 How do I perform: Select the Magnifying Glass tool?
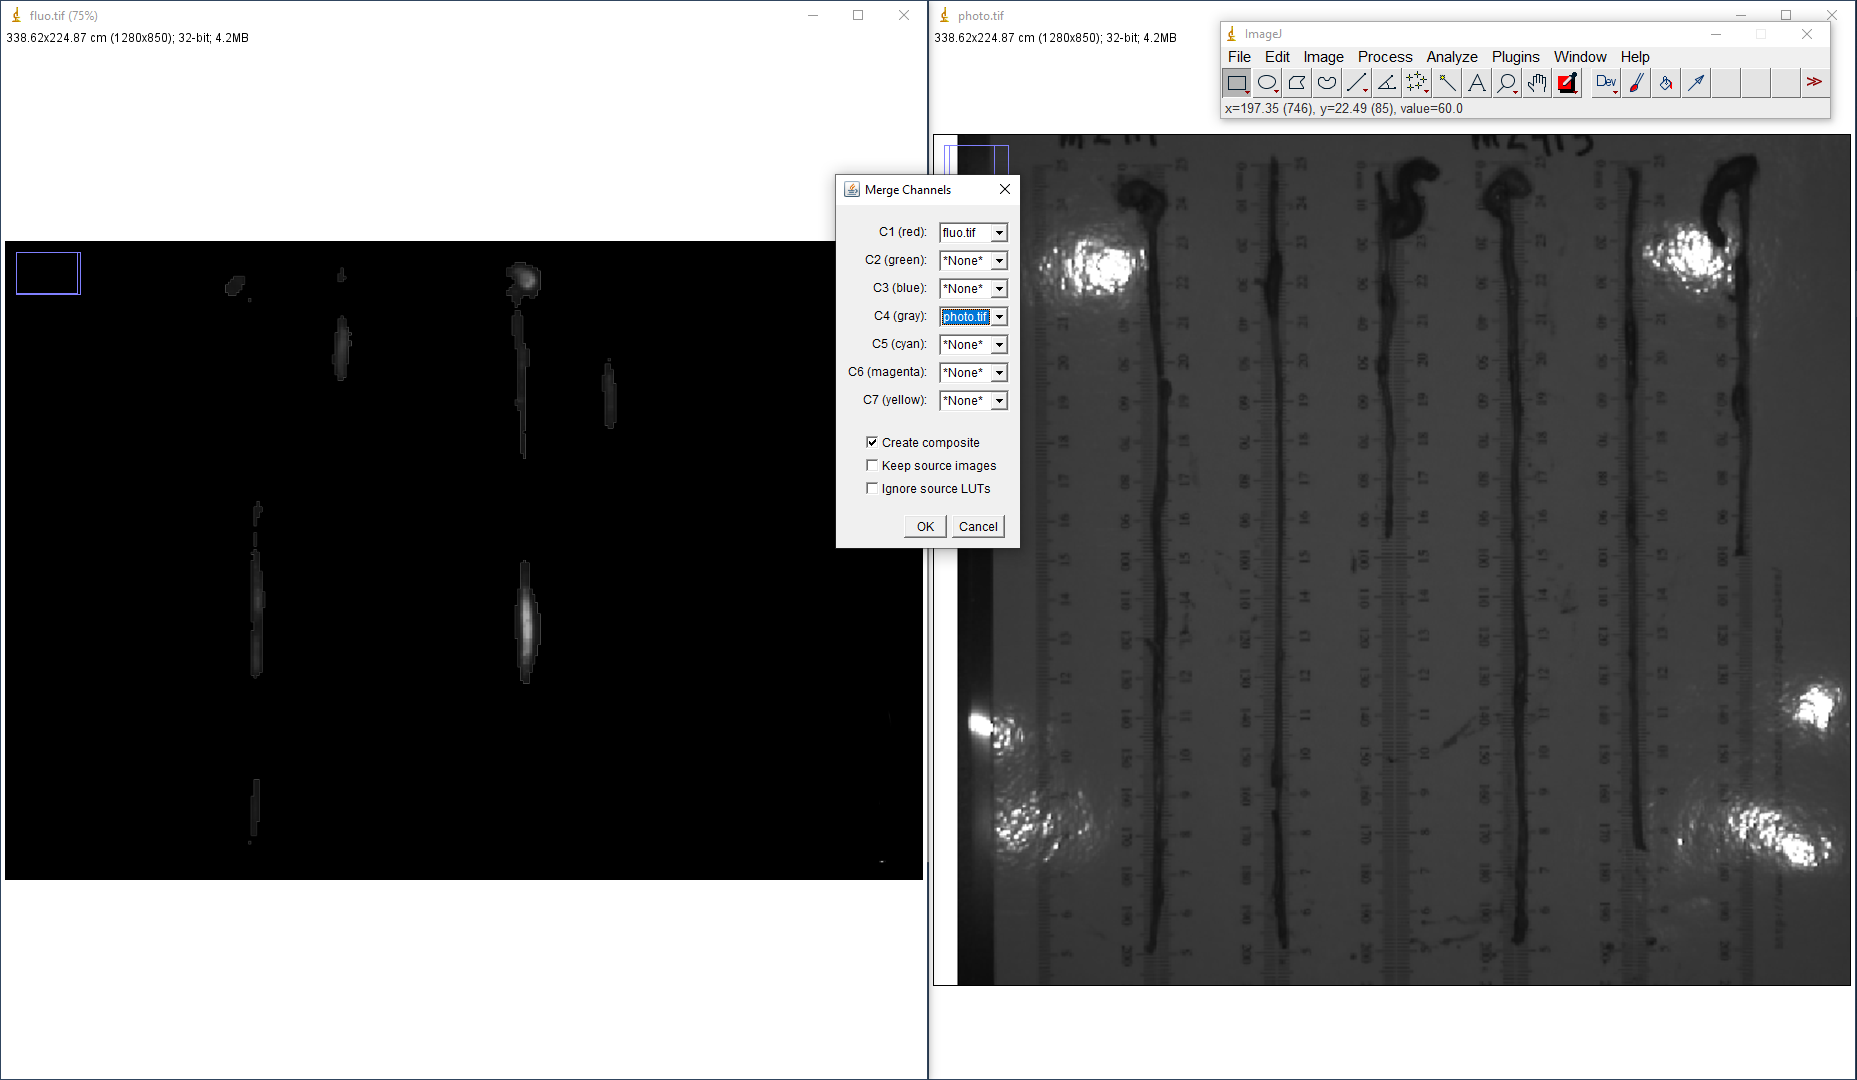click(1507, 83)
